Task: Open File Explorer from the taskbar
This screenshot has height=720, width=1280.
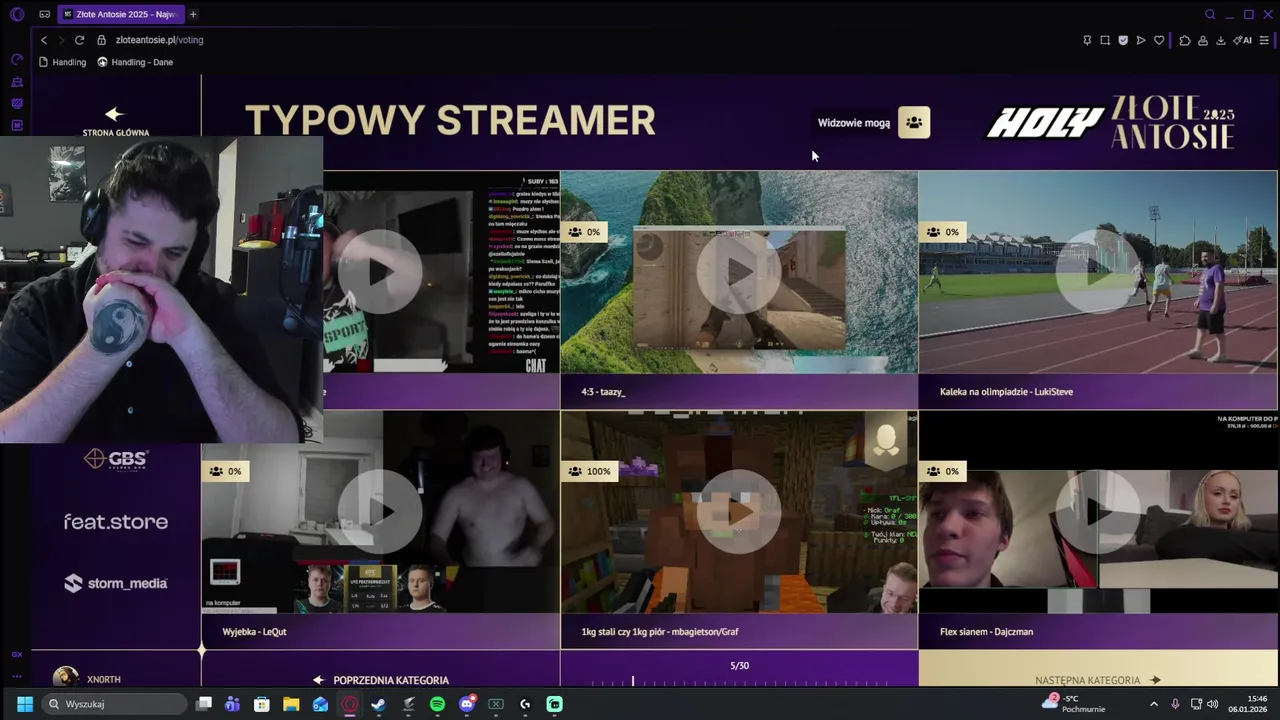Action: [291, 704]
